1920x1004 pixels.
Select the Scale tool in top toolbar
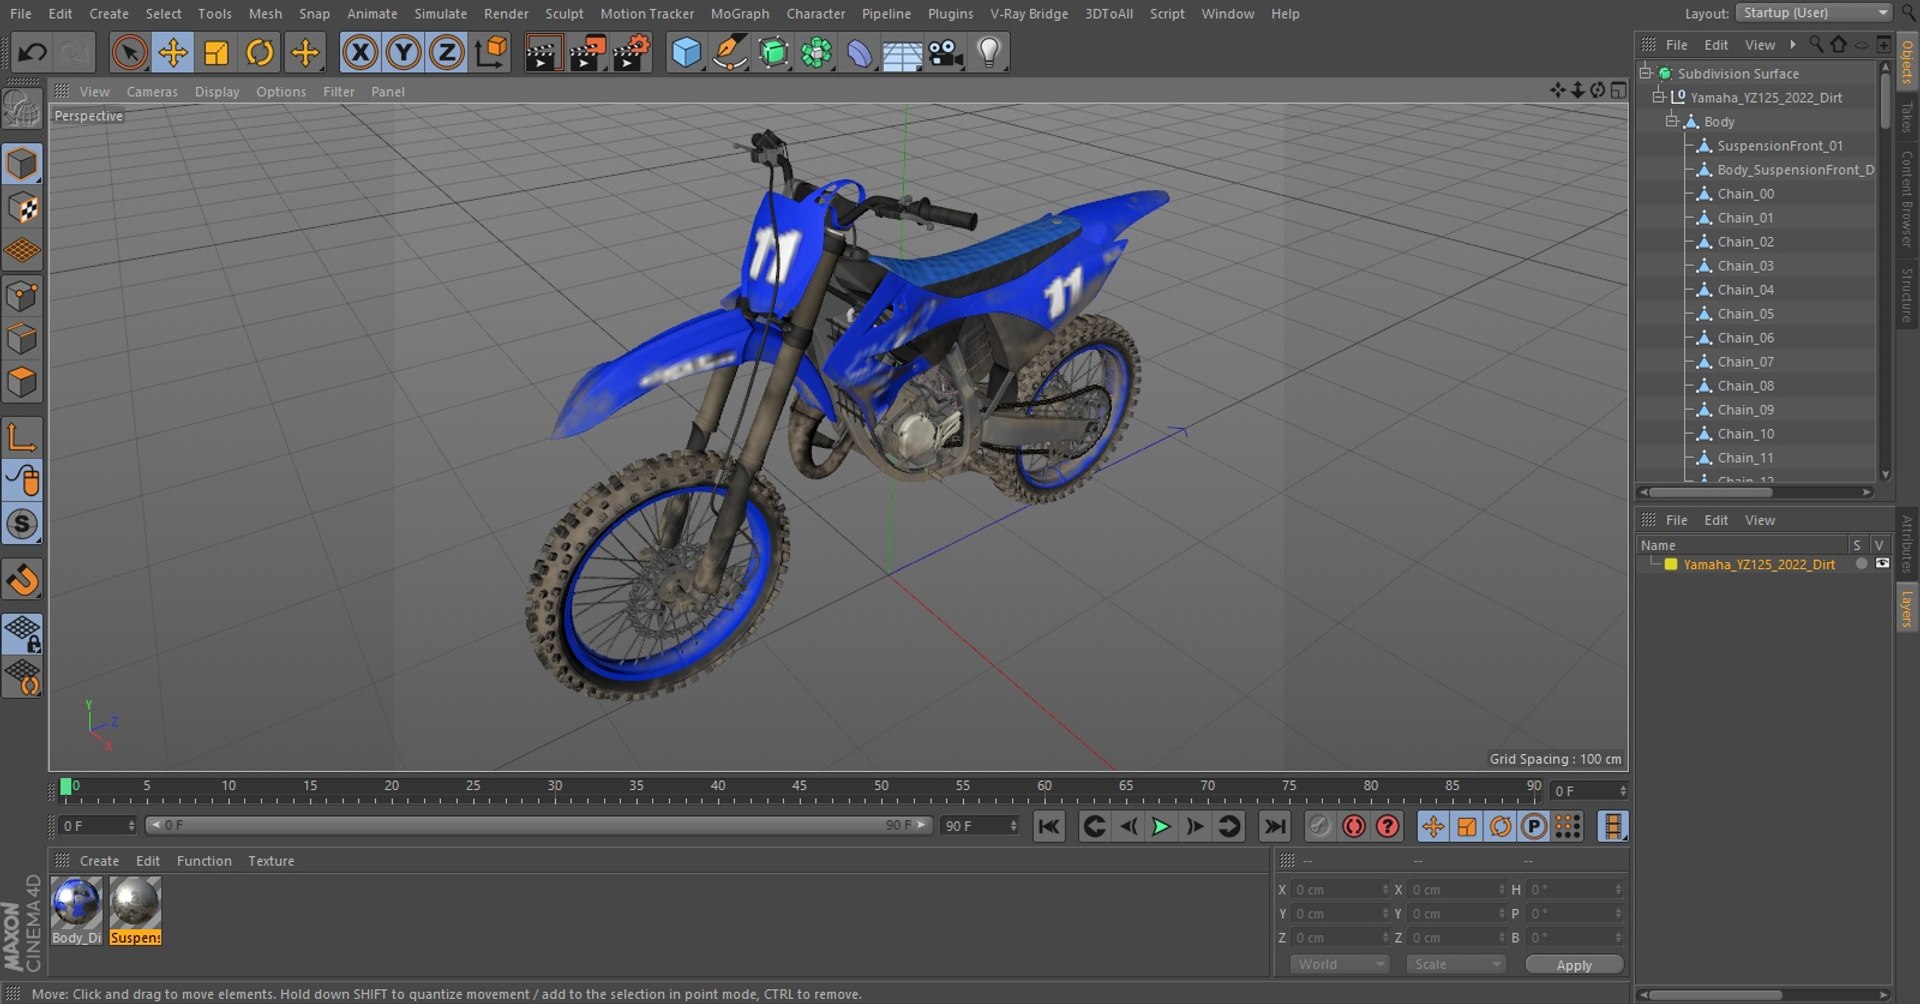[216, 52]
